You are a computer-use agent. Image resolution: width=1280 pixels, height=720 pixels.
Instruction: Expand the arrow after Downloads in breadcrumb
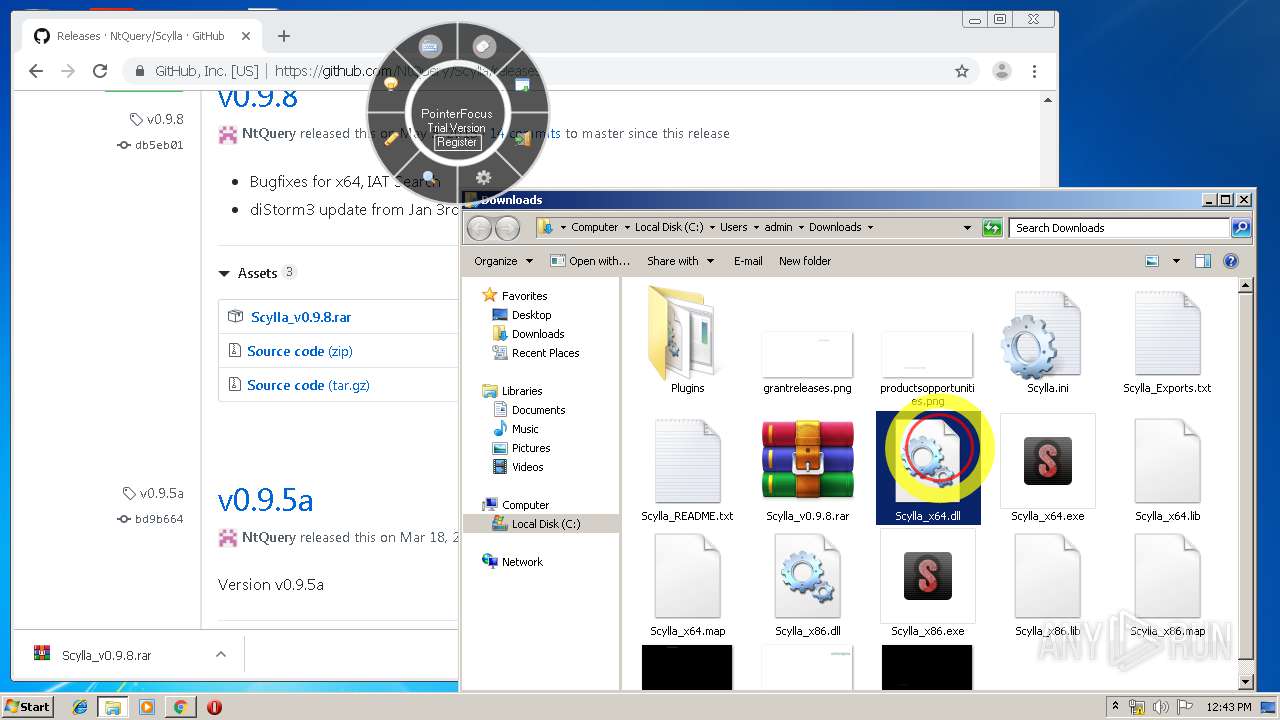click(x=870, y=227)
